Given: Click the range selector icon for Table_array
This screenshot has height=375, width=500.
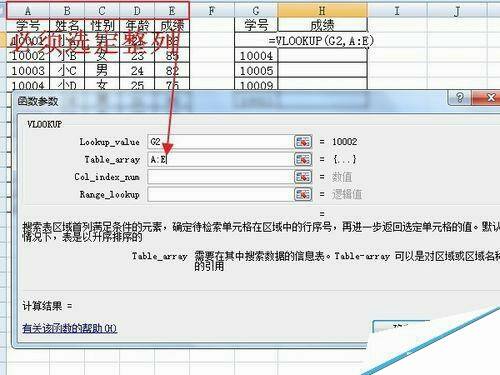Looking at the screenshot, I should tap(303, 159).
